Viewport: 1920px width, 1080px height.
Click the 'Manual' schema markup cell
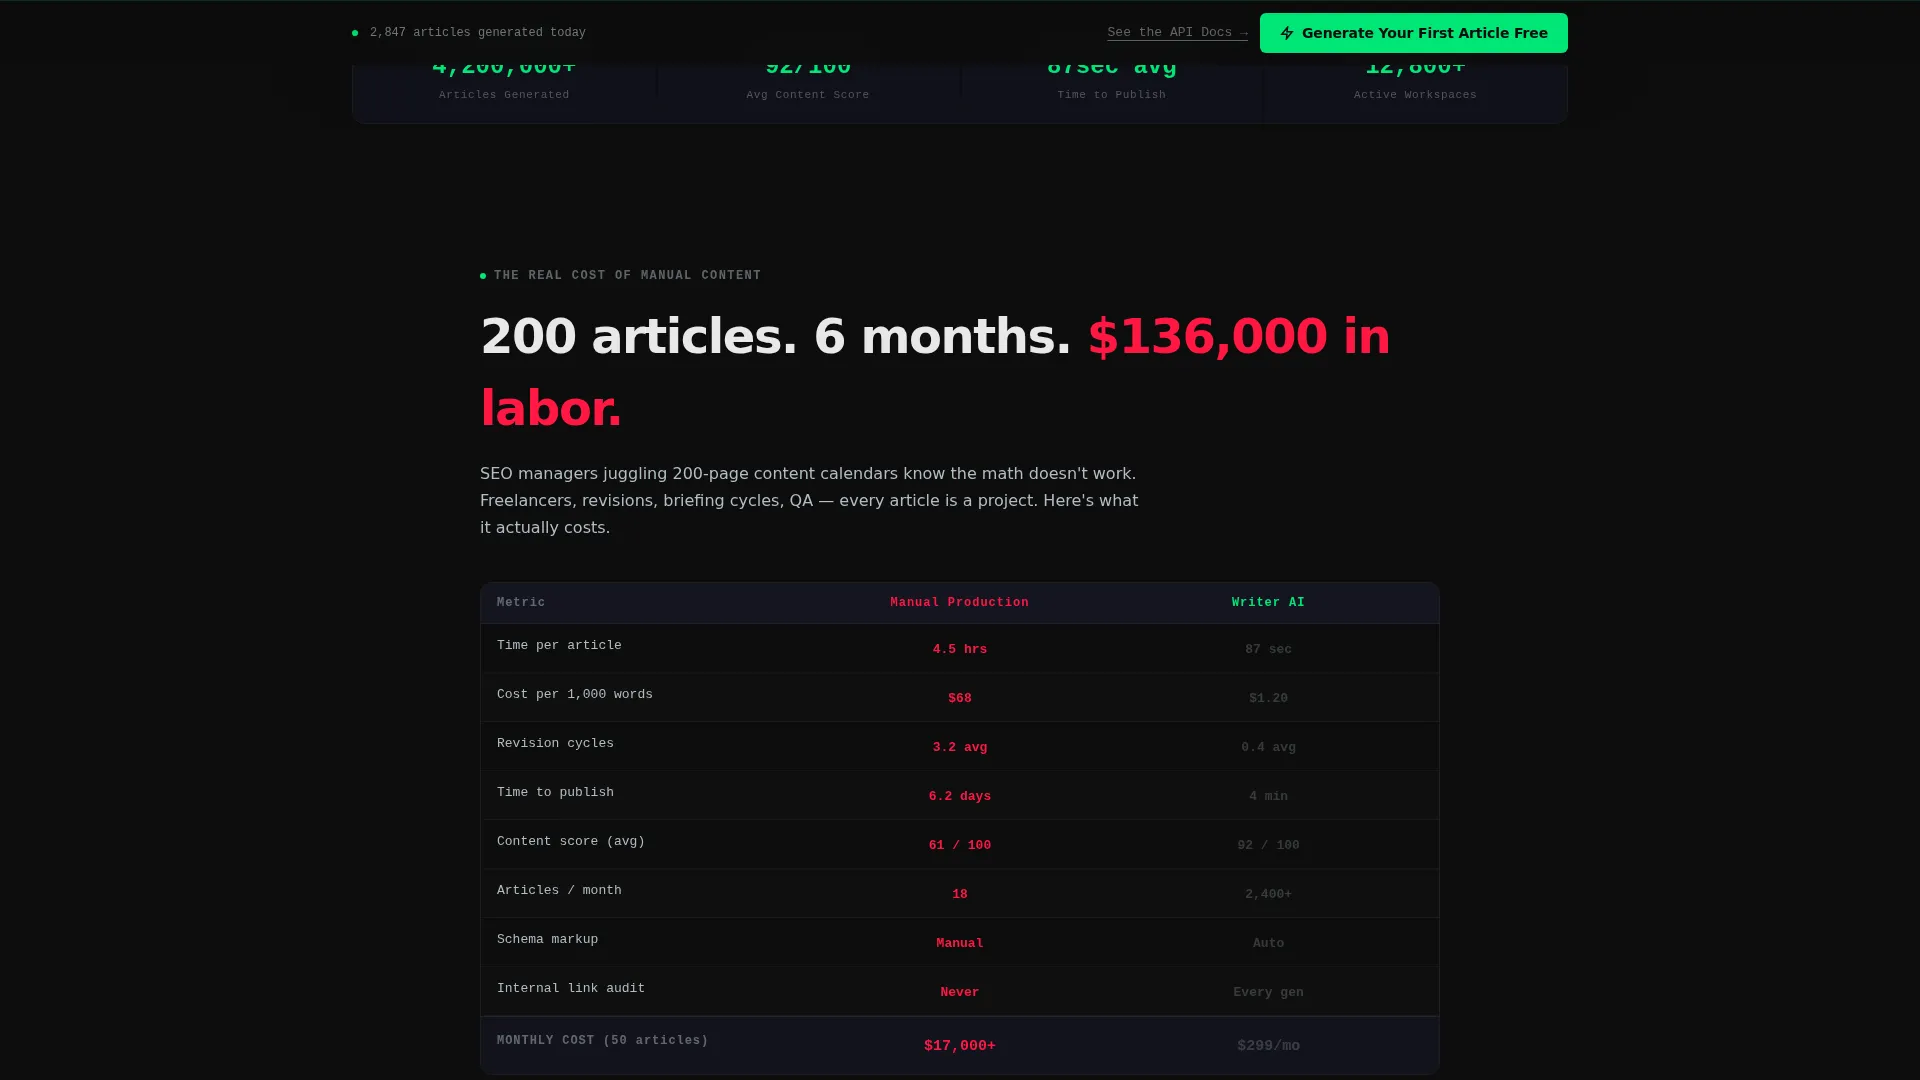pyautogui.click(x=959, y=944)
